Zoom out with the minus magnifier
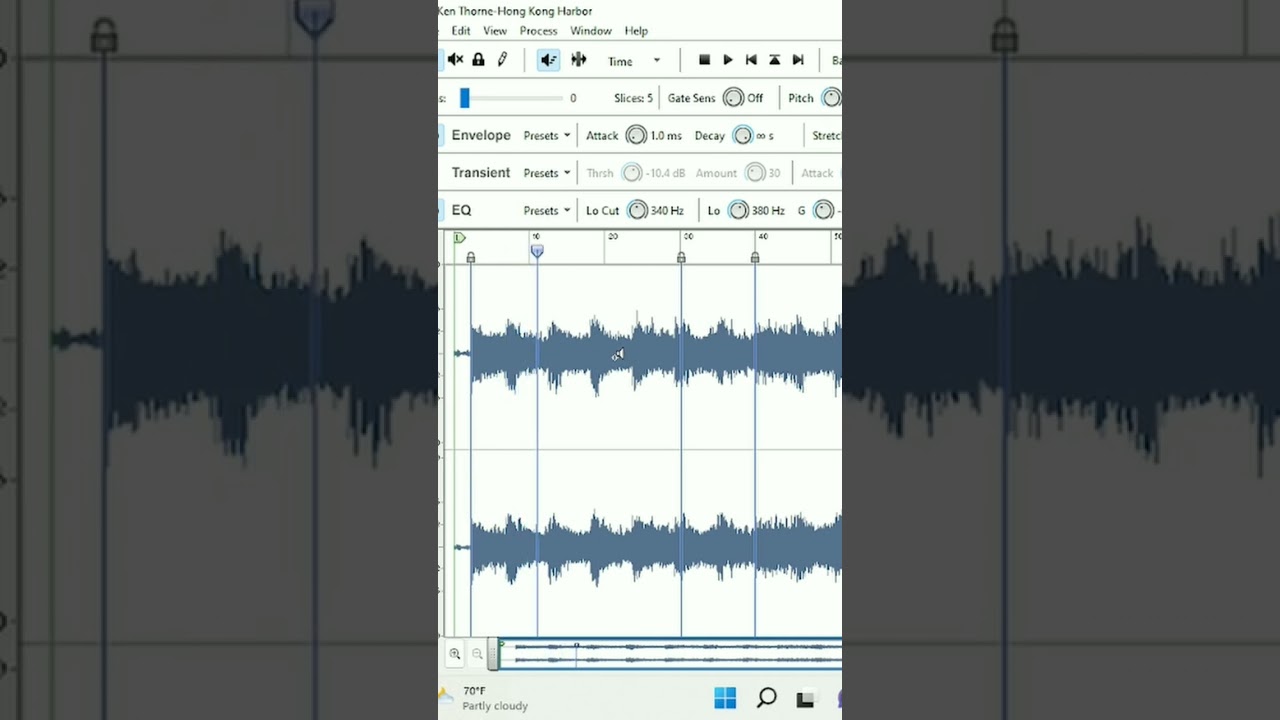The width and height of the screenshot is (1280, 720). tap(477, 654)
